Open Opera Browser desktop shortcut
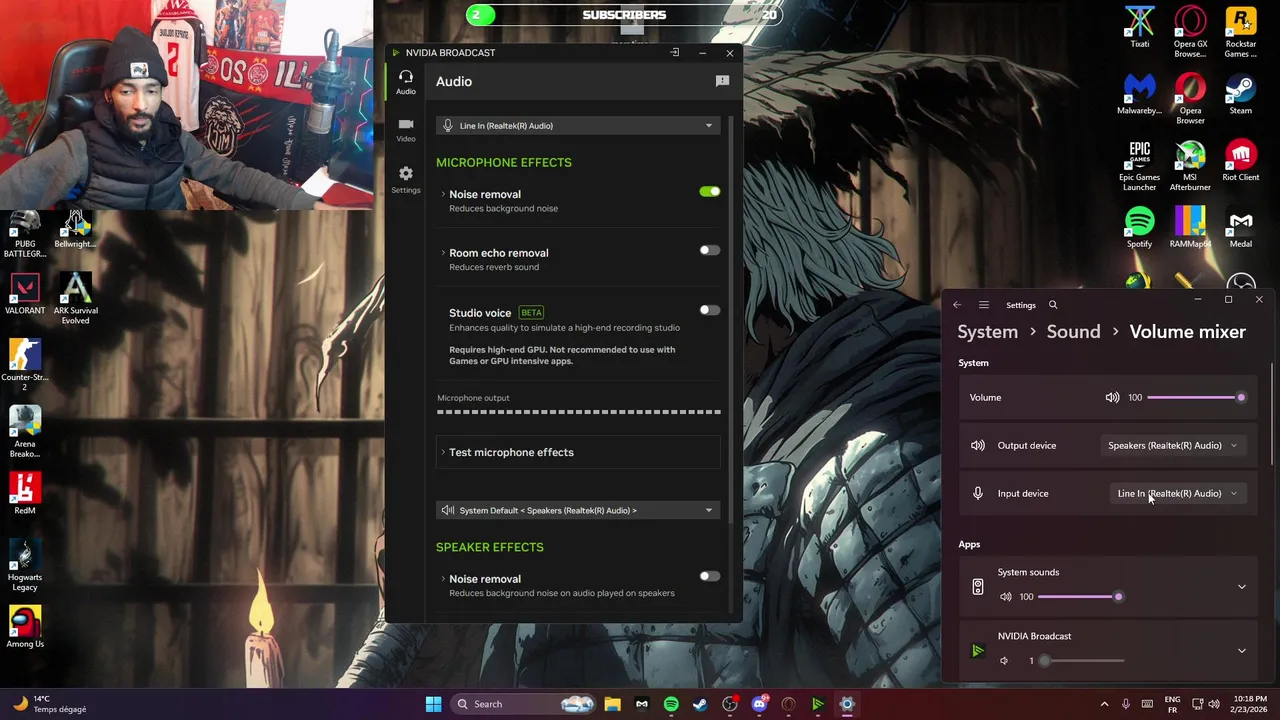The width and height of the screenshot is (1280, 720). (x=1190, y=99)
